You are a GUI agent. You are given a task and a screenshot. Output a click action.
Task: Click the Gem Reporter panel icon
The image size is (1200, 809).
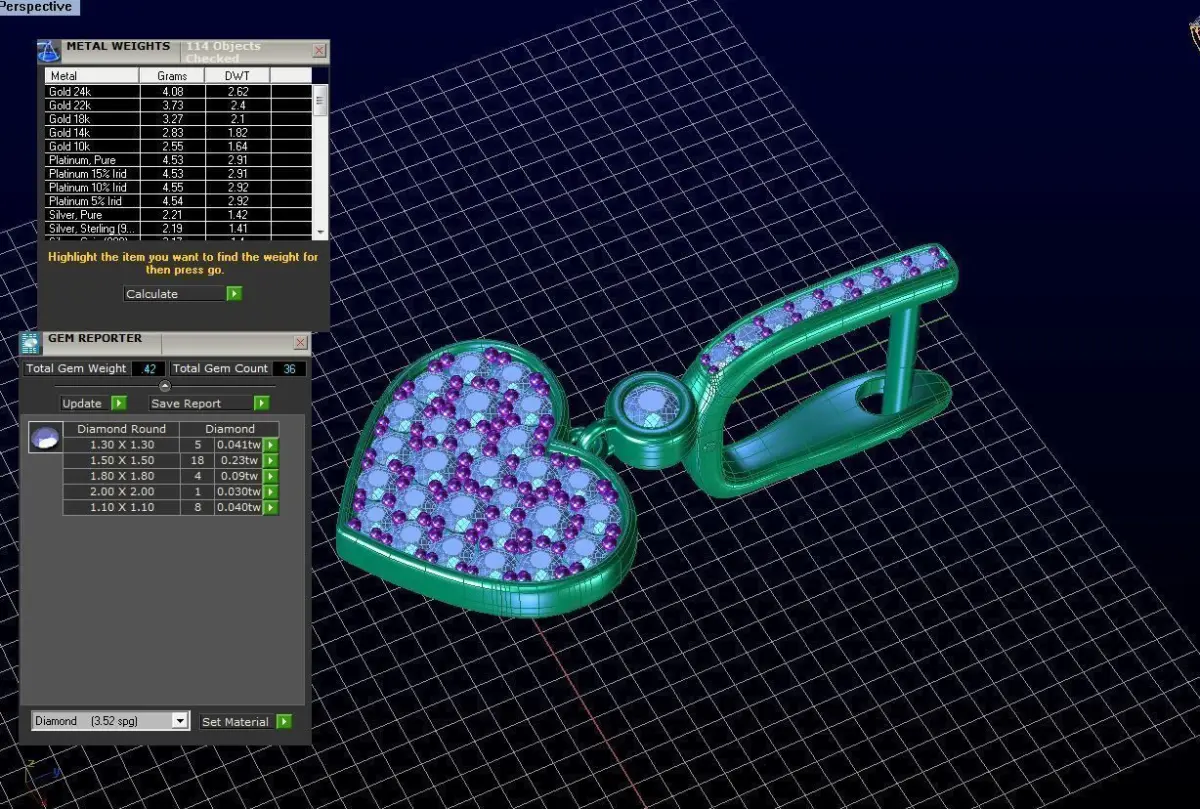click(30, 343)
